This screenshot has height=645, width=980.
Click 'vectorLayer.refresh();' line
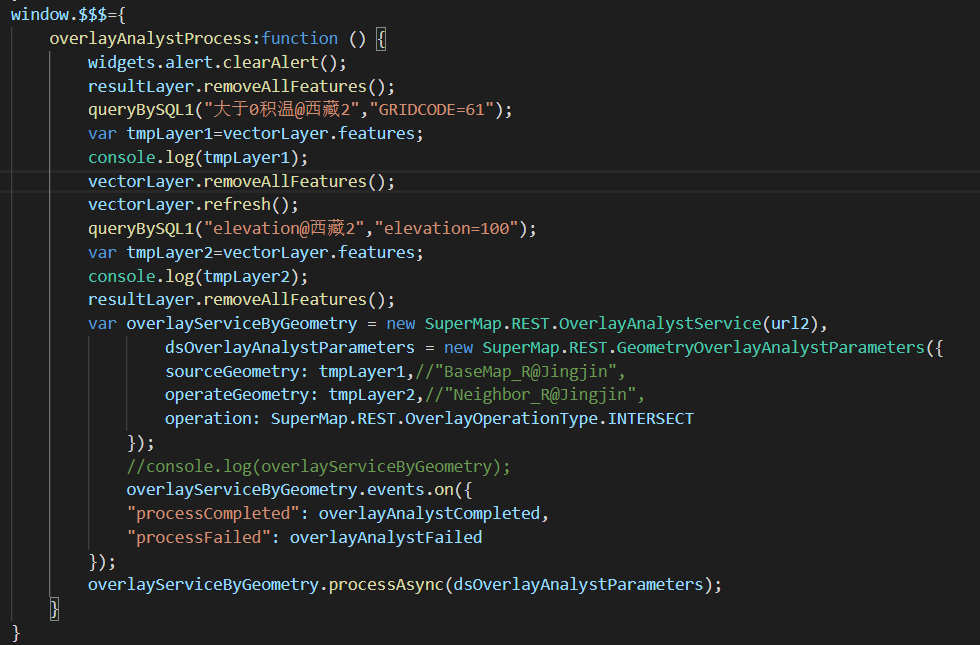(193, 205)
